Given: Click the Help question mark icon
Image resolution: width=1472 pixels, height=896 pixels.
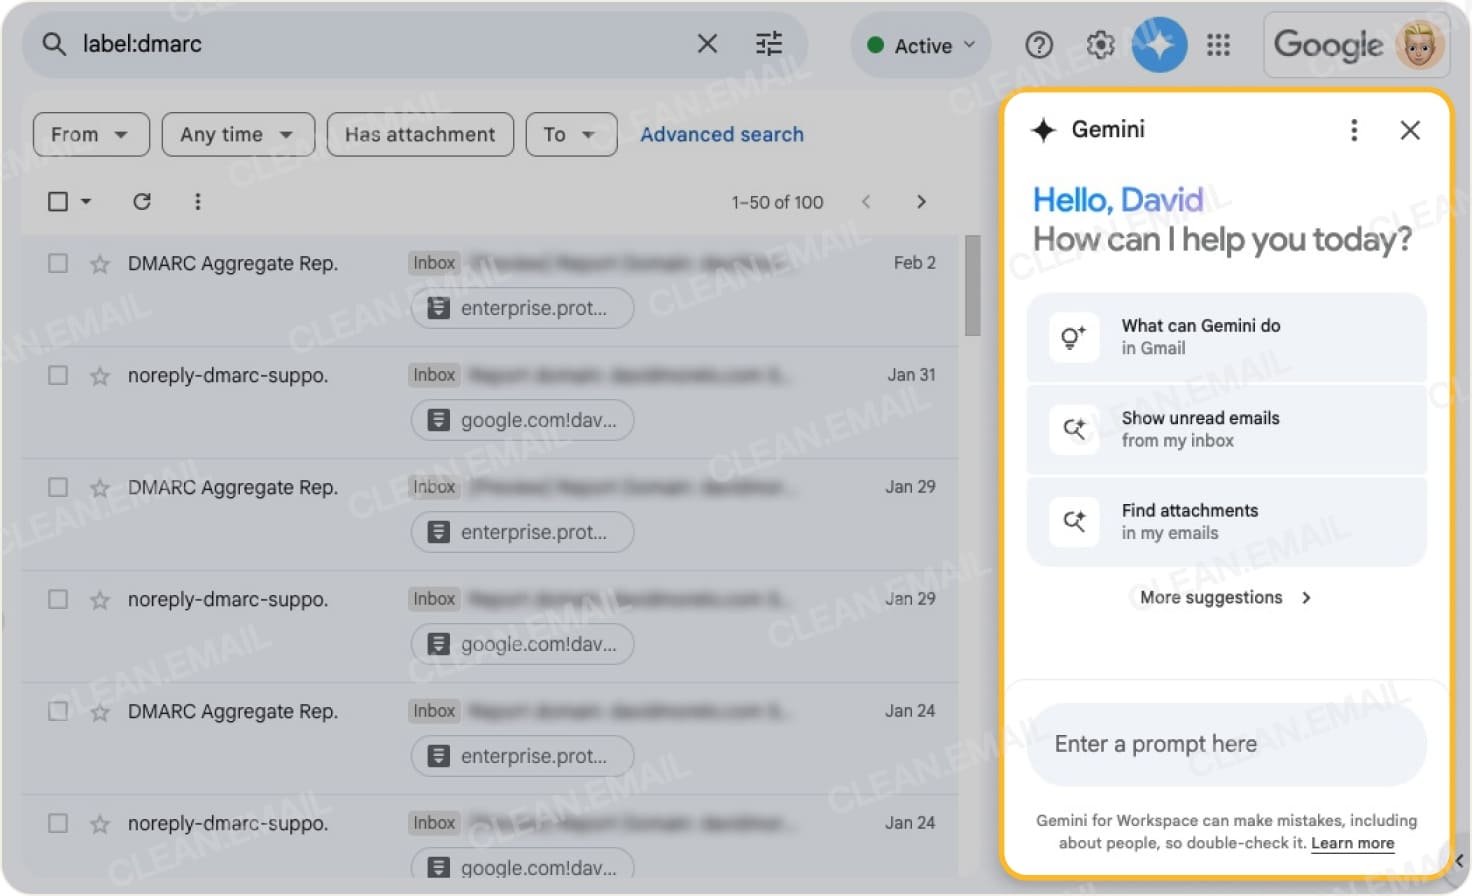Looking at the screenshot, I should 1039,44.
